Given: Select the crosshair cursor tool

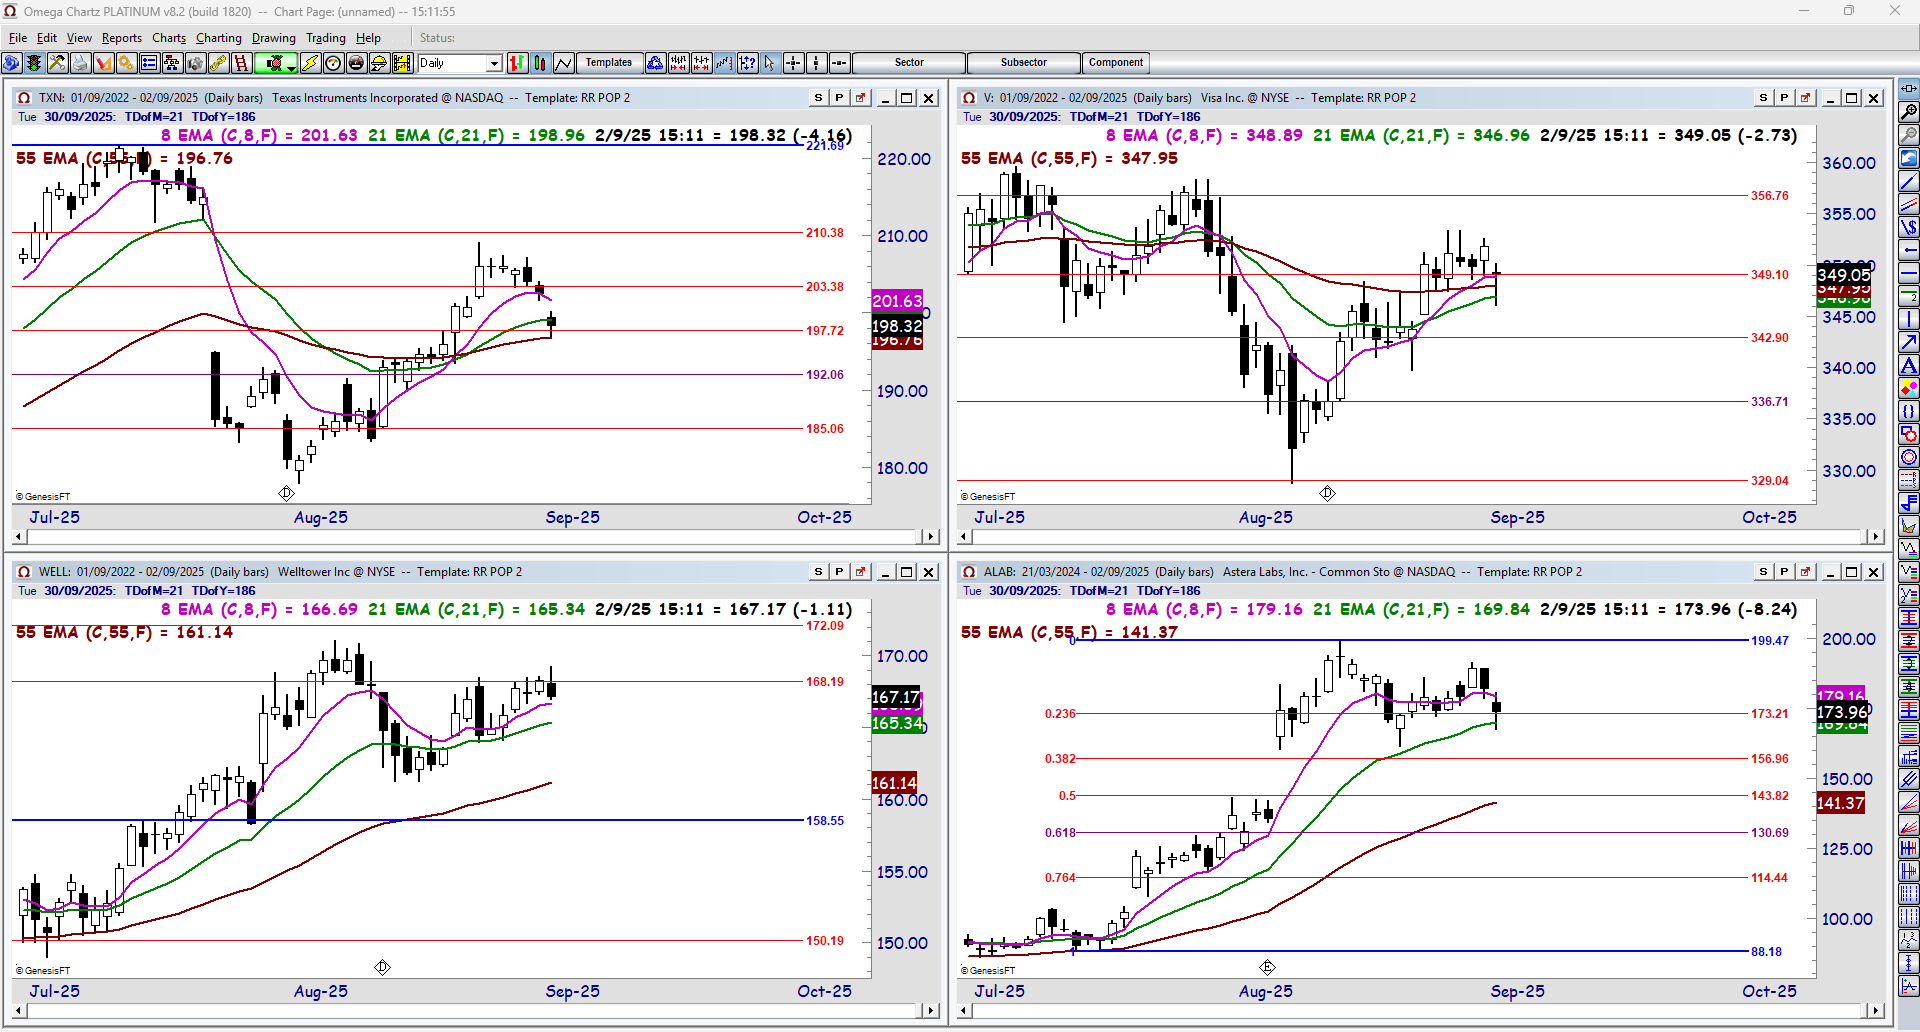Looking at the screenshot, I should [x=793, y=63].
